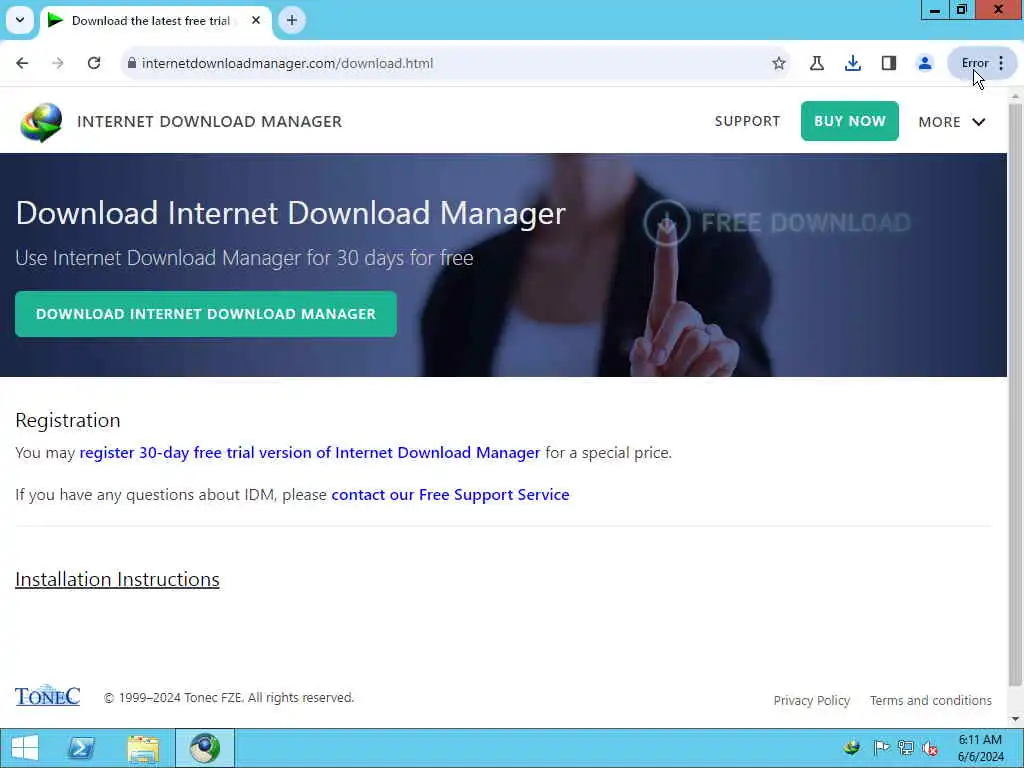Click the IDM tray icon

click(852, 748)
